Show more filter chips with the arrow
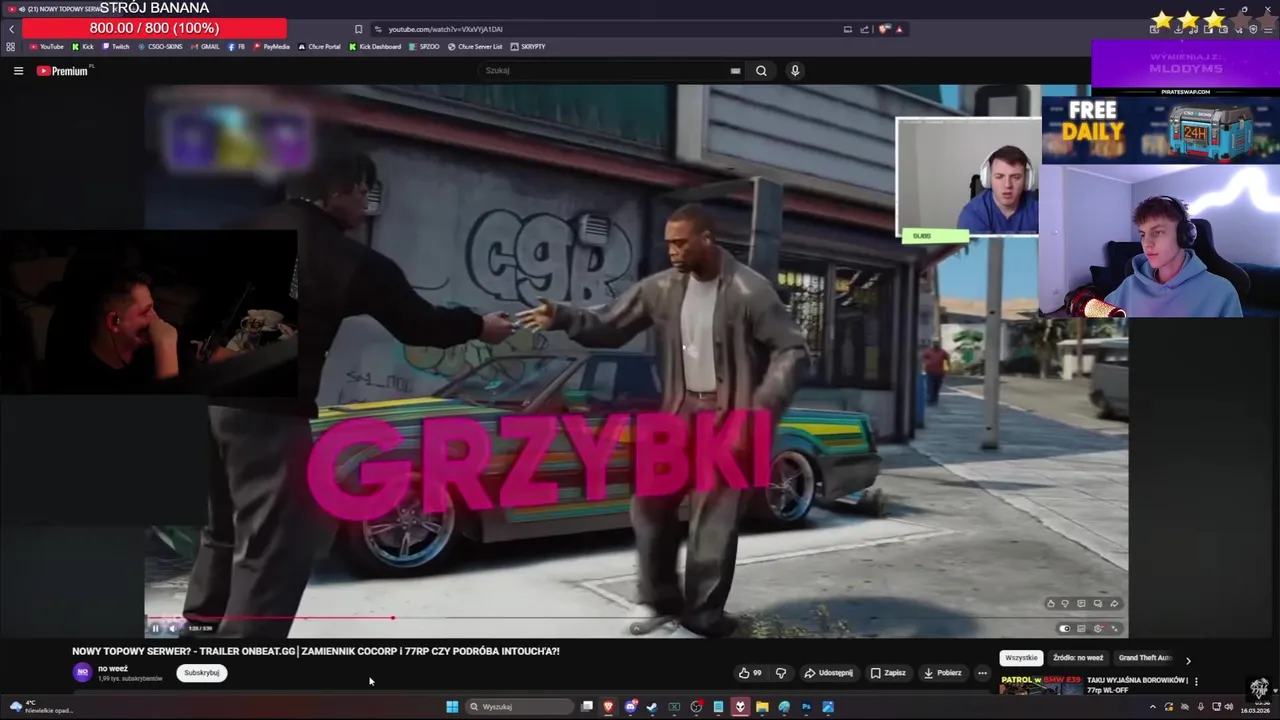1280x720 pixels. pyautogui.click(x=1188, y=661)
